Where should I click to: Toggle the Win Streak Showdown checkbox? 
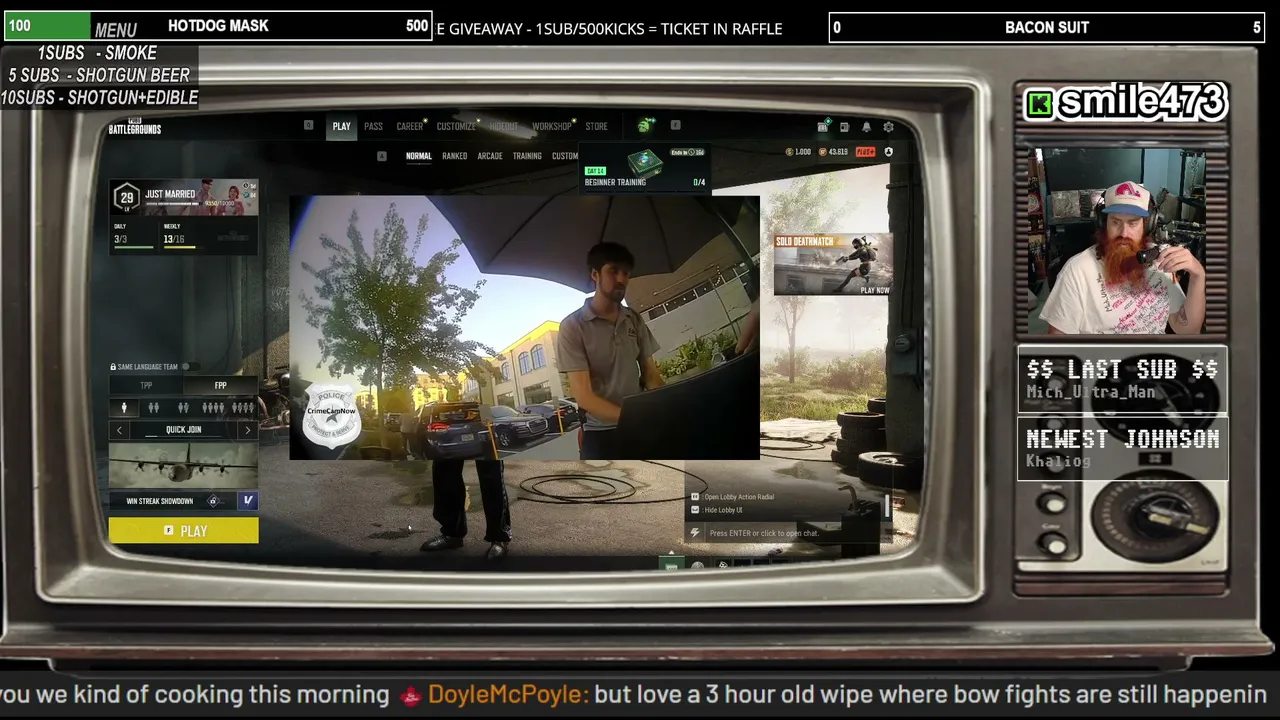(x=248, y=501)
